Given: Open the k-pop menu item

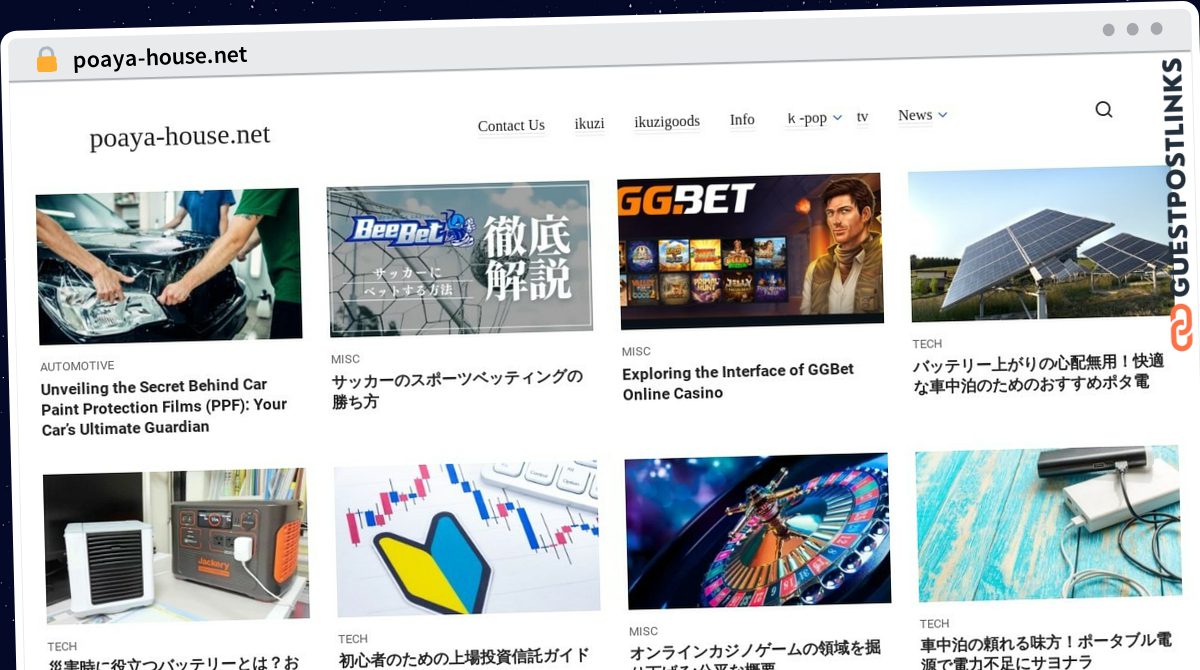Looking at the screenshot, I should point(807,118).
